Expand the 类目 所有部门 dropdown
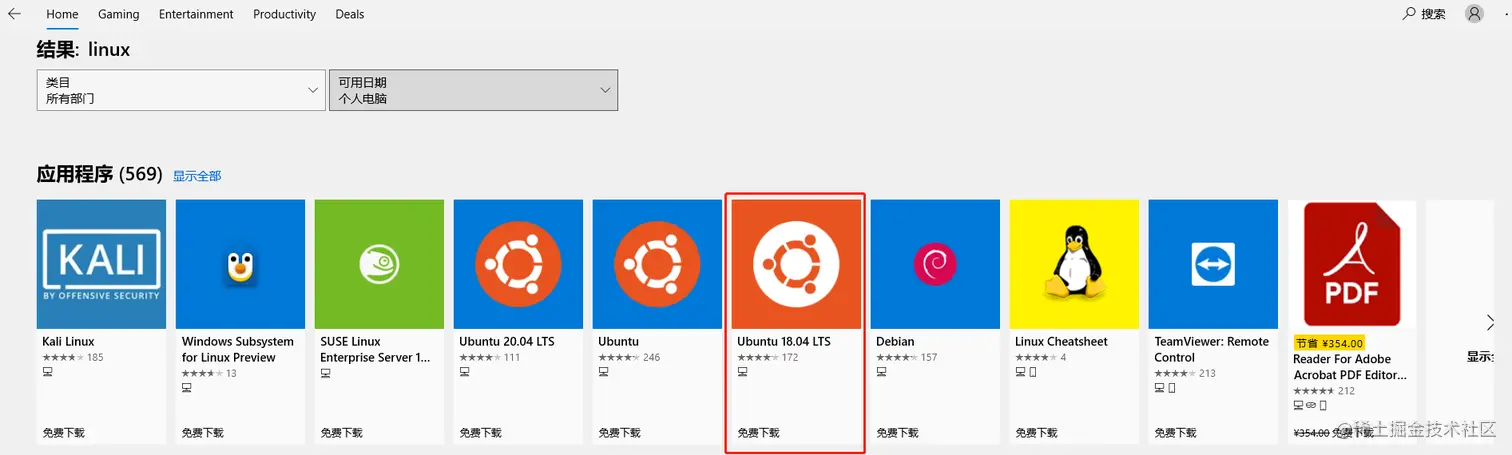Image resolution: width=1512 pixels, height=455 pixels. (x=181, y=90)
